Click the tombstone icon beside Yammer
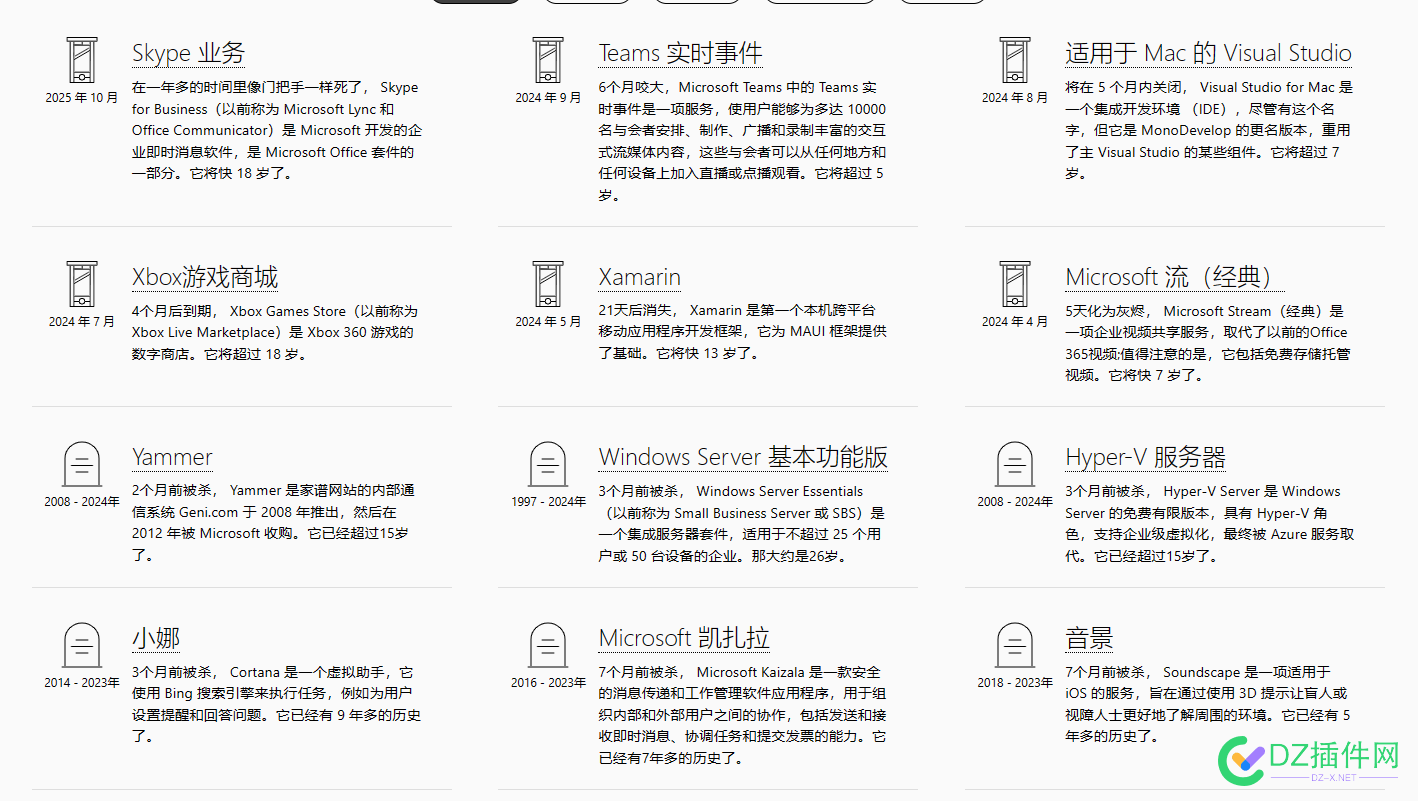The height and width of the screenshot is (801, 1418). point(82,465)
